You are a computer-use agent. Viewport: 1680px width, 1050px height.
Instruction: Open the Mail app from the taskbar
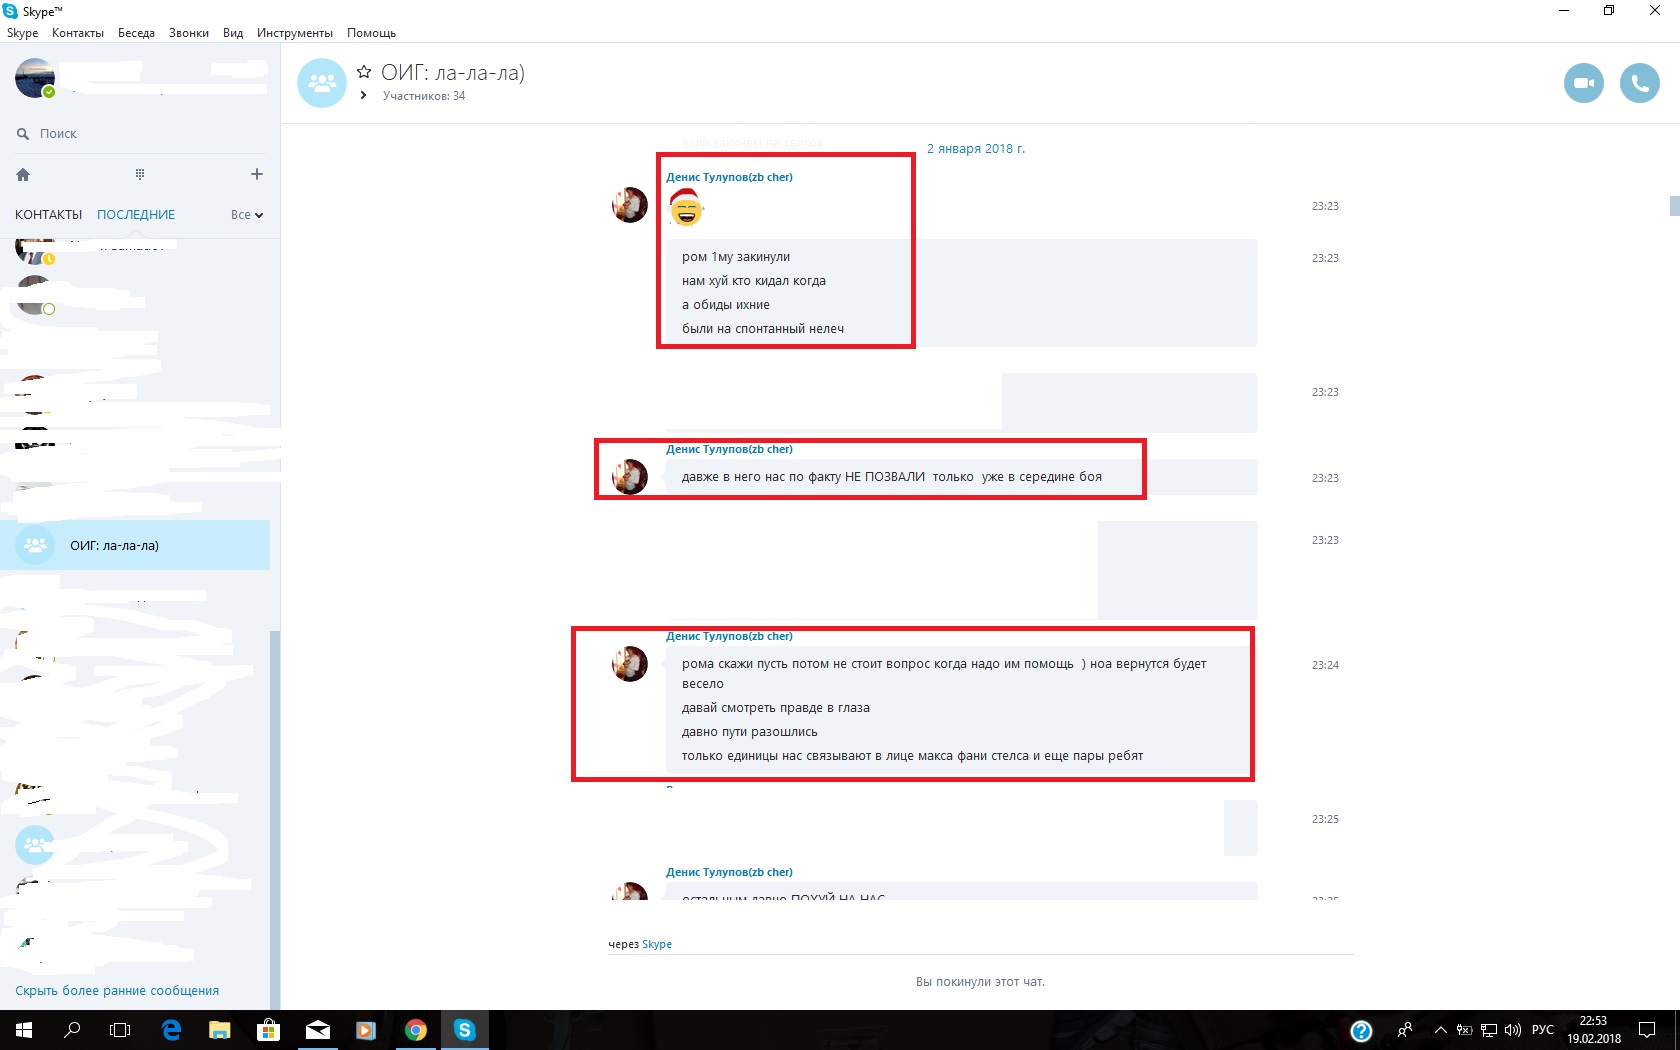point(318,1030)
